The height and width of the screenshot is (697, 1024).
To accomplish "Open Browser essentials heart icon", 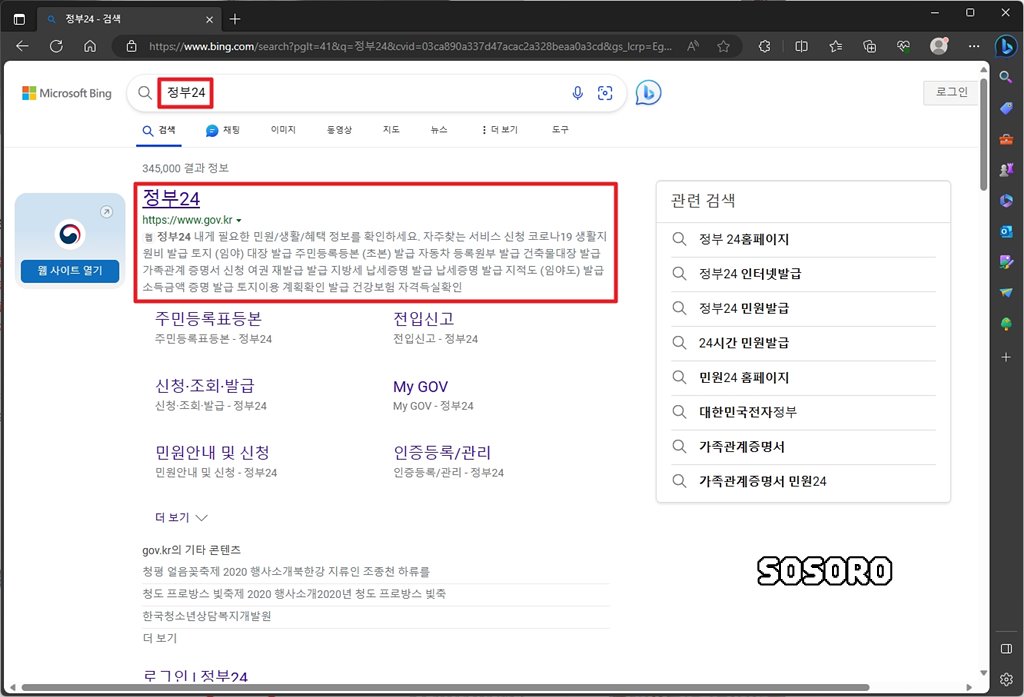I will [x=903, y=46].
